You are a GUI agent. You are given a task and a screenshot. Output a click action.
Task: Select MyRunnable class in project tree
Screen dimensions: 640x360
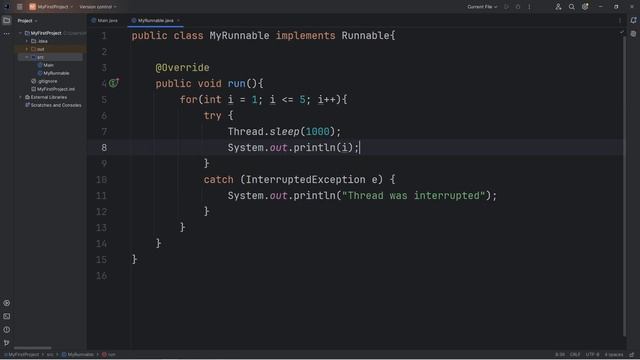53,73
